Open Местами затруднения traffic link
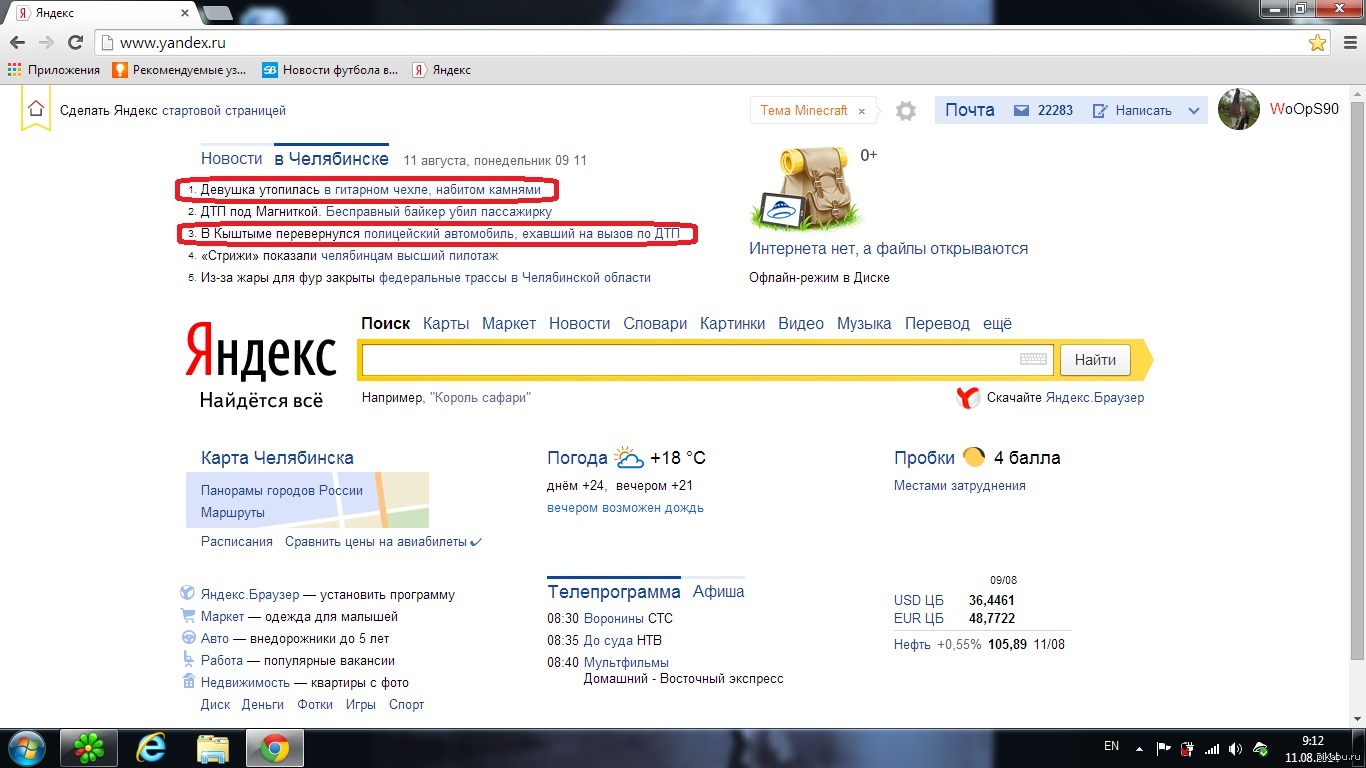1366x768 pixels. click(x=960, y=485)
